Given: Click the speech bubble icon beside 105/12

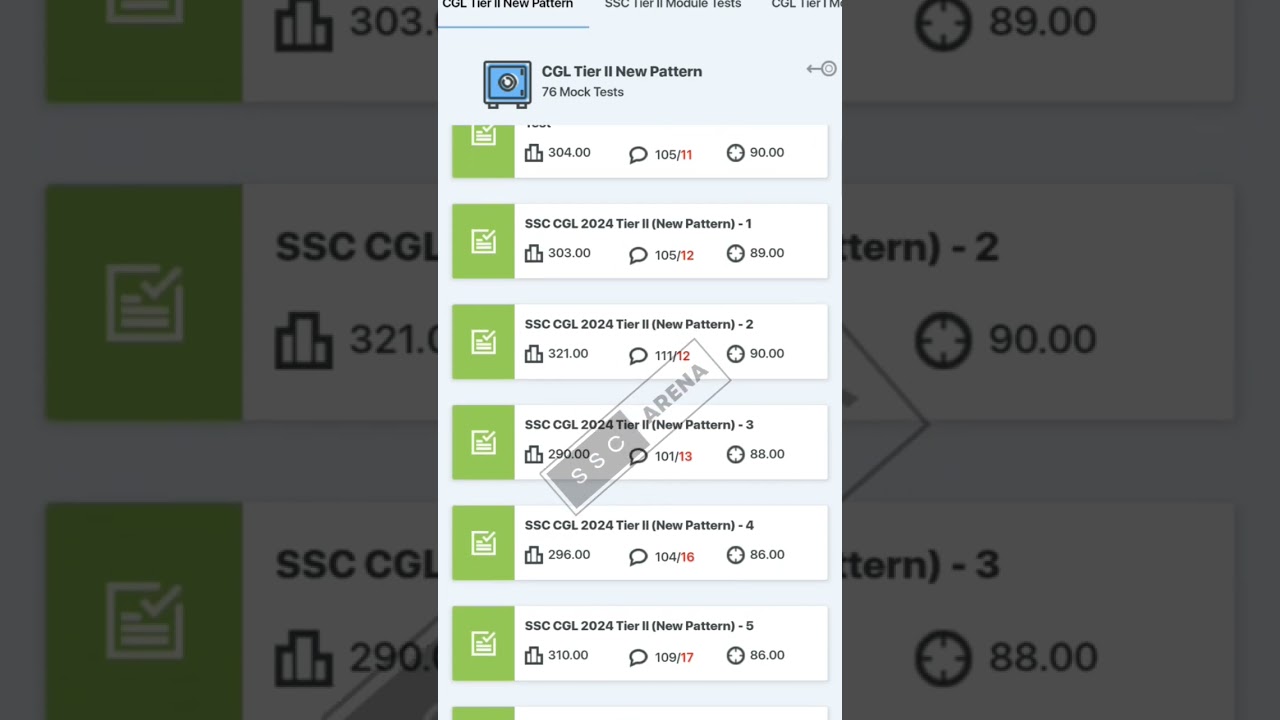Looking at the screenshot, I should (x=638, y=255).
